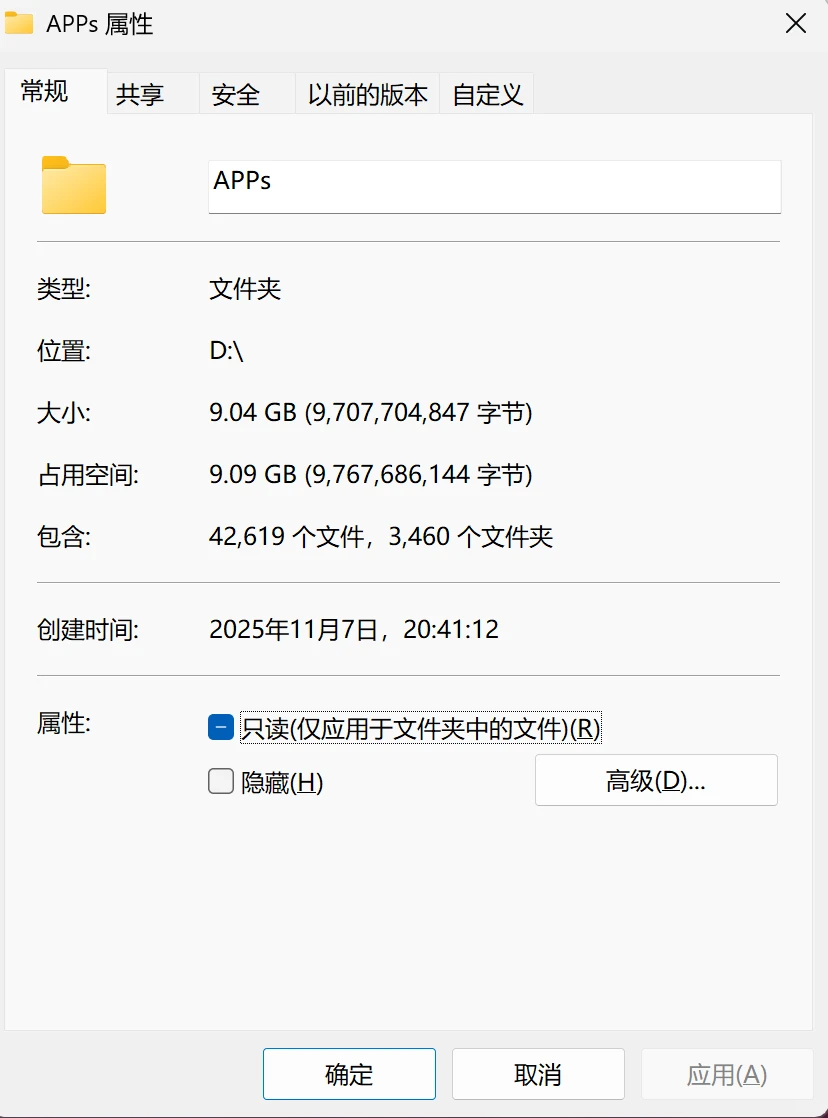Click the folder size text

click(x=370, y=412)
